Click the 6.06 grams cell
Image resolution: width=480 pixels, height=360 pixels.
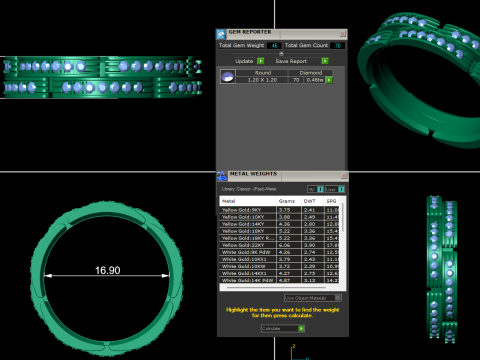pyautogui.click(x=289, y=245)
